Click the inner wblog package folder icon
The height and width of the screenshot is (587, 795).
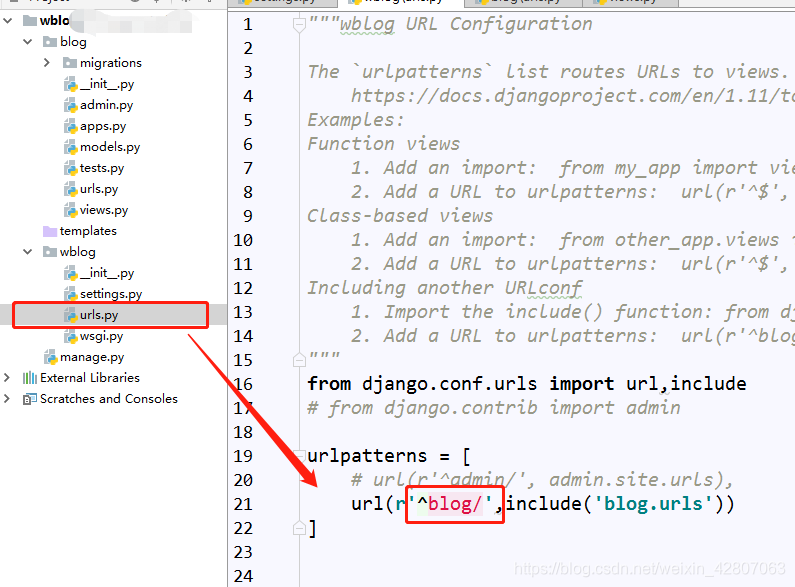(50, 252)
